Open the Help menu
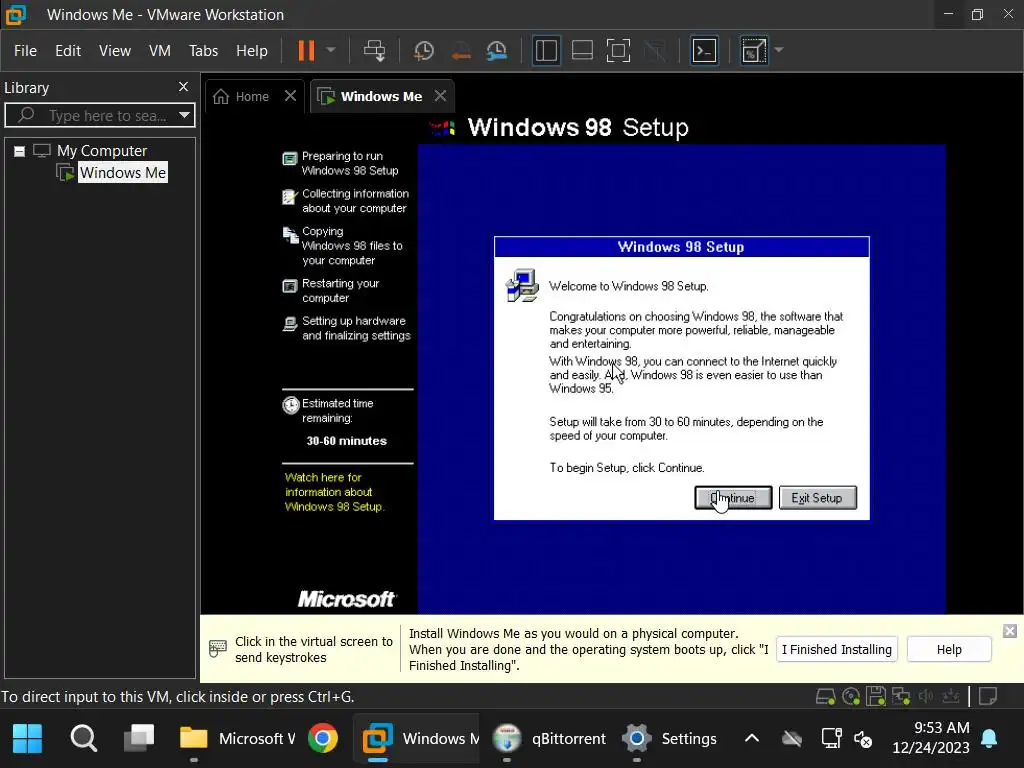Screen dimensions: 1024x768 click(251, 50)
